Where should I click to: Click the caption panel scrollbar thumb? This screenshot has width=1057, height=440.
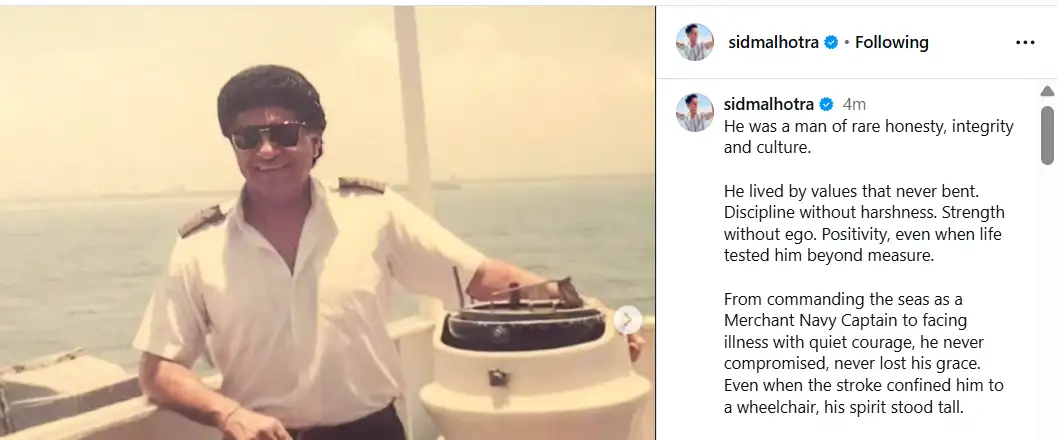(x=1047, y=135)
